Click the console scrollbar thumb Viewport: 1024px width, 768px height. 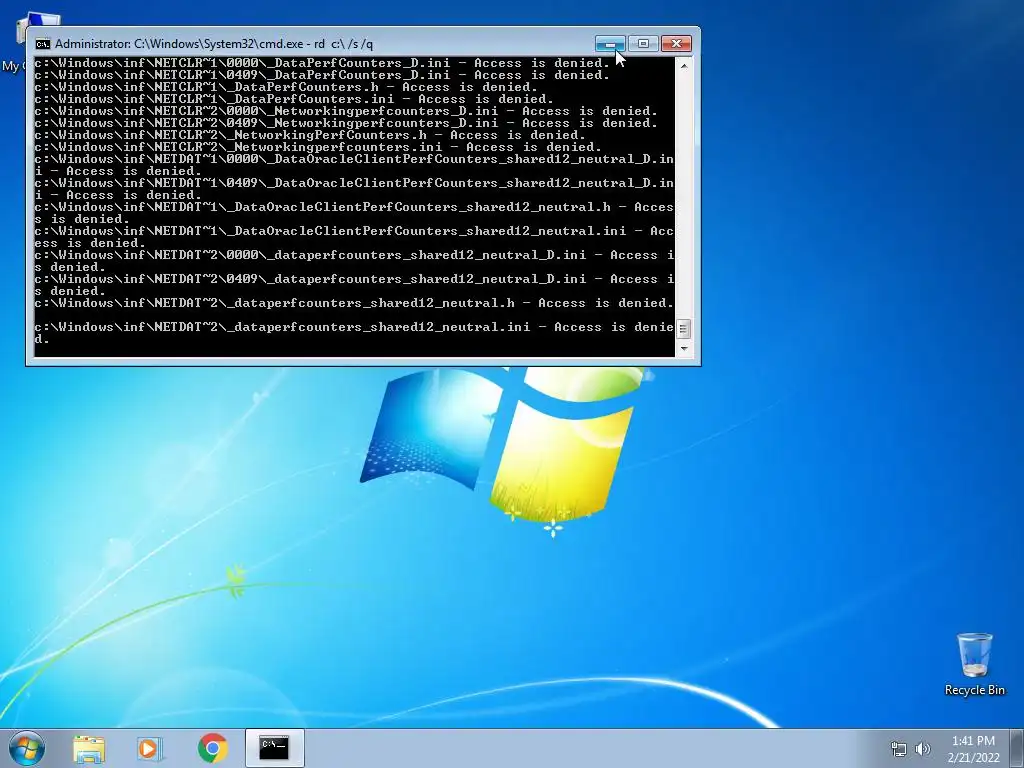[x=683, y=328]
